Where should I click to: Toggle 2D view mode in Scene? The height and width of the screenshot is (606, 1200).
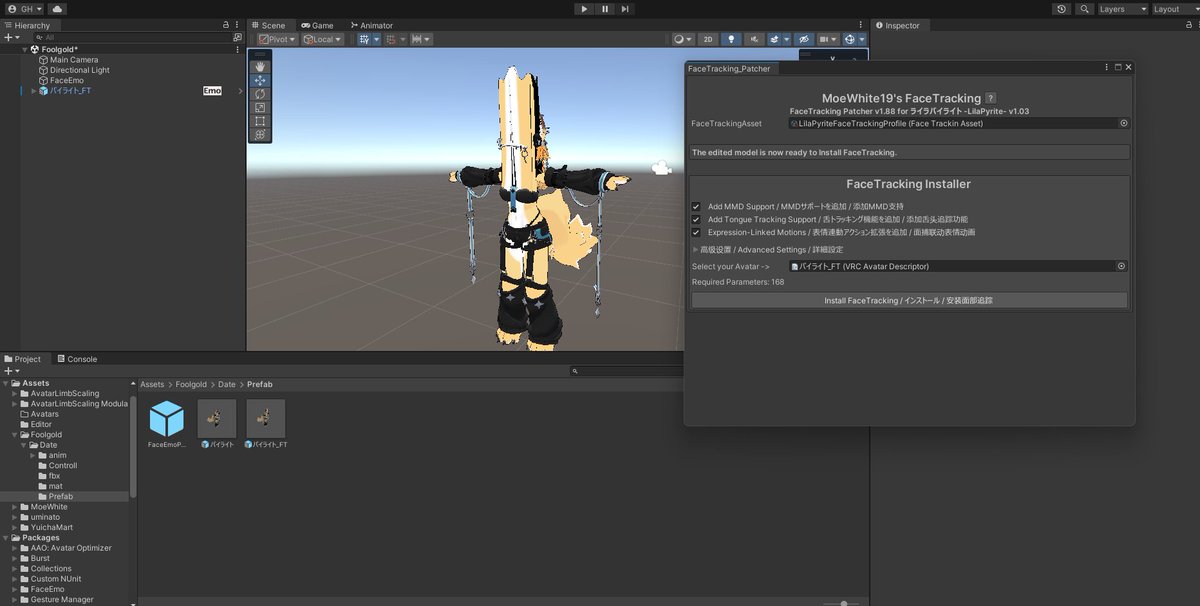click(x=708, y=39)
